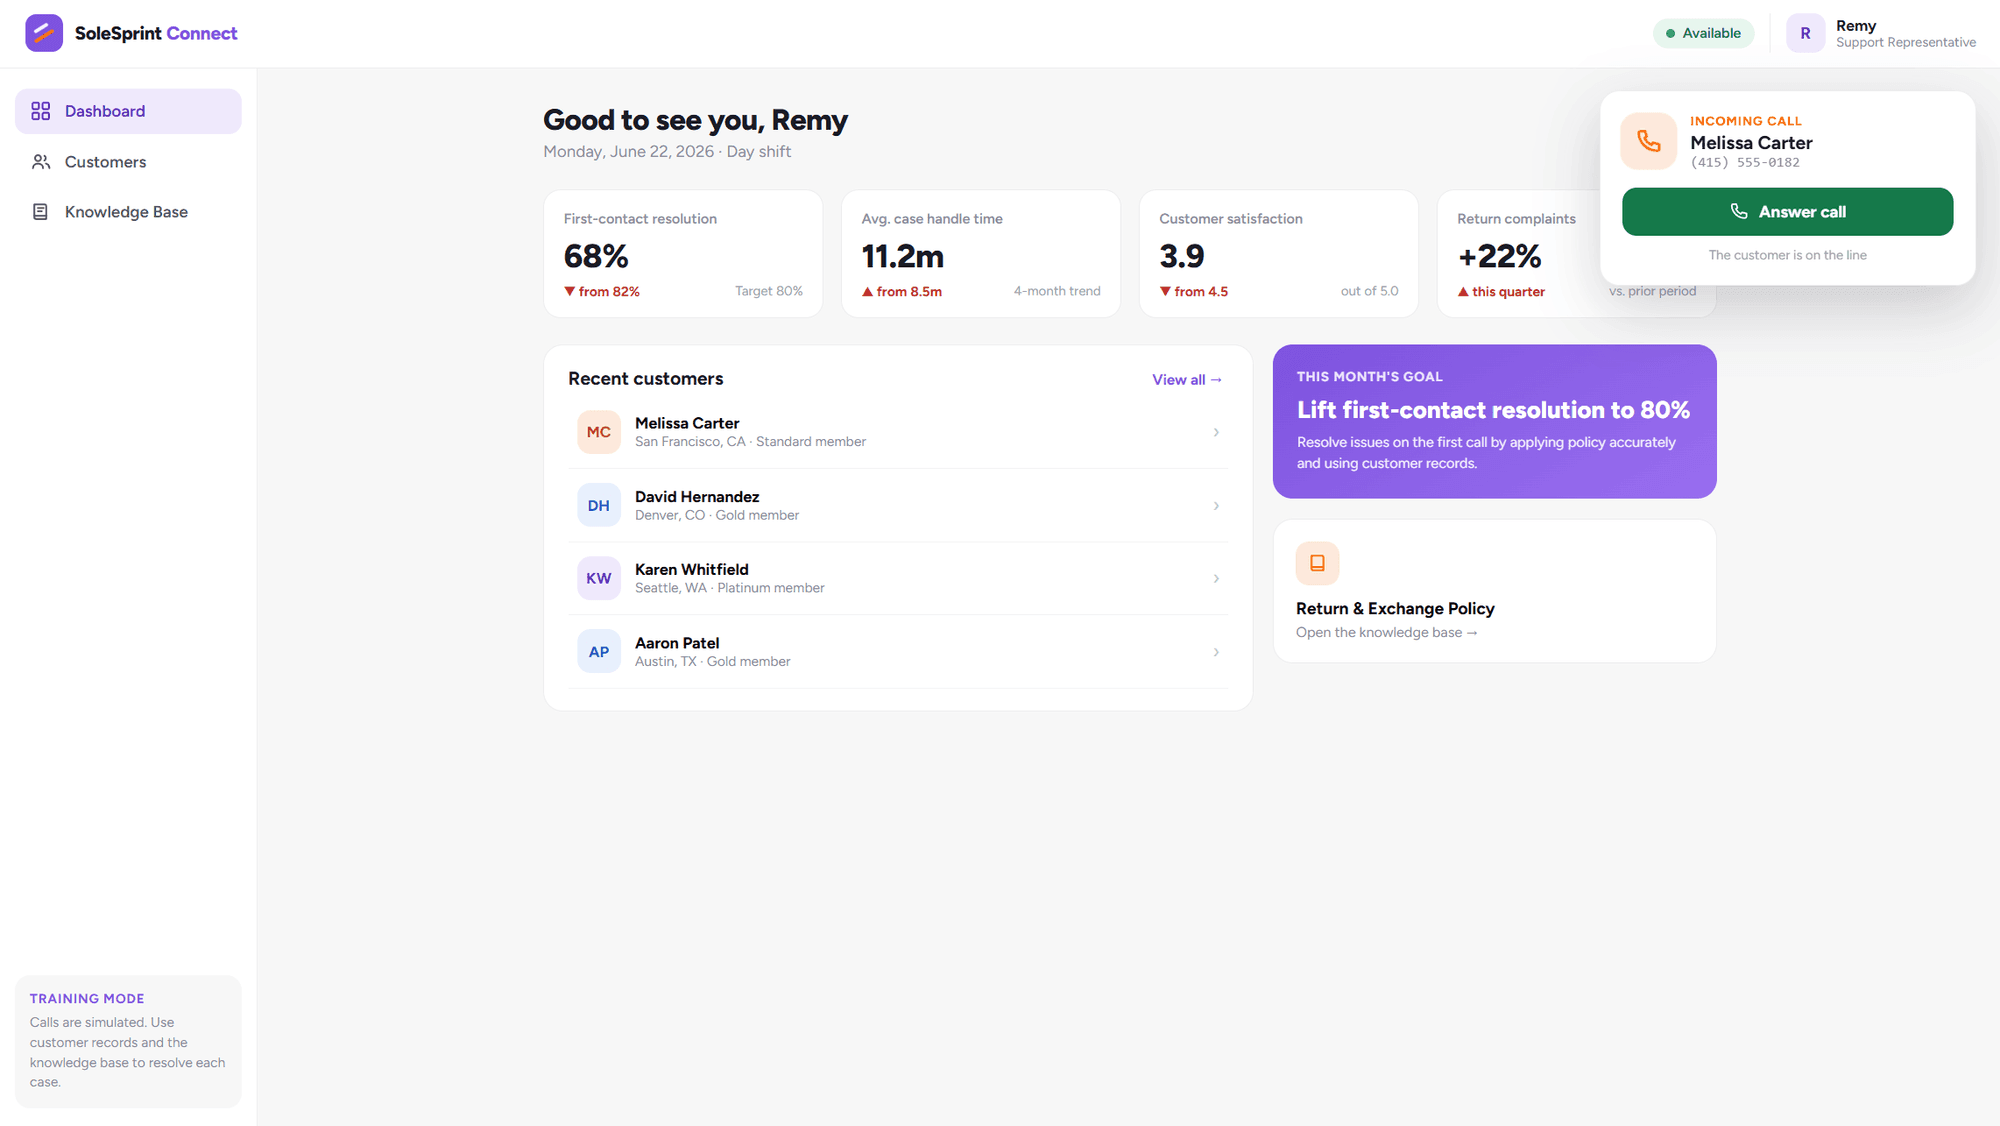Open Melissa Carter's customer name
This screenshot has height=1126, width=2000.
(x=687, y=423)
